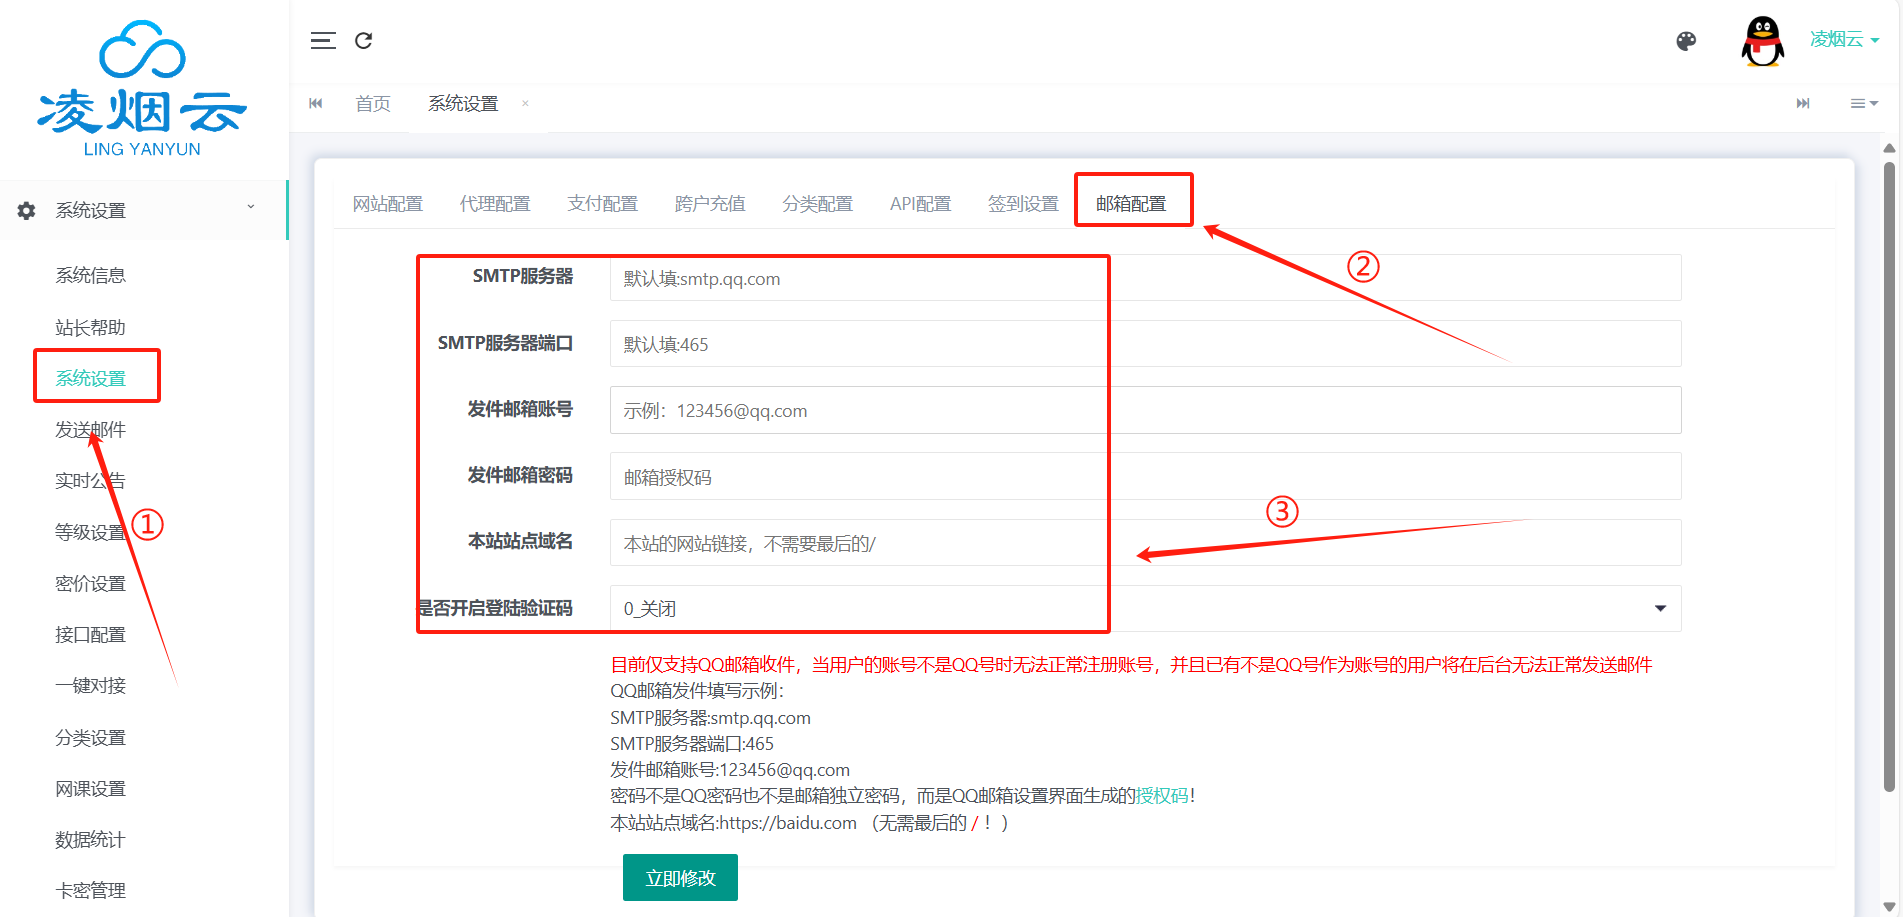Close the 系统设置 page tab
Viewport: 1903px width, 917px height.
[525, 104]
